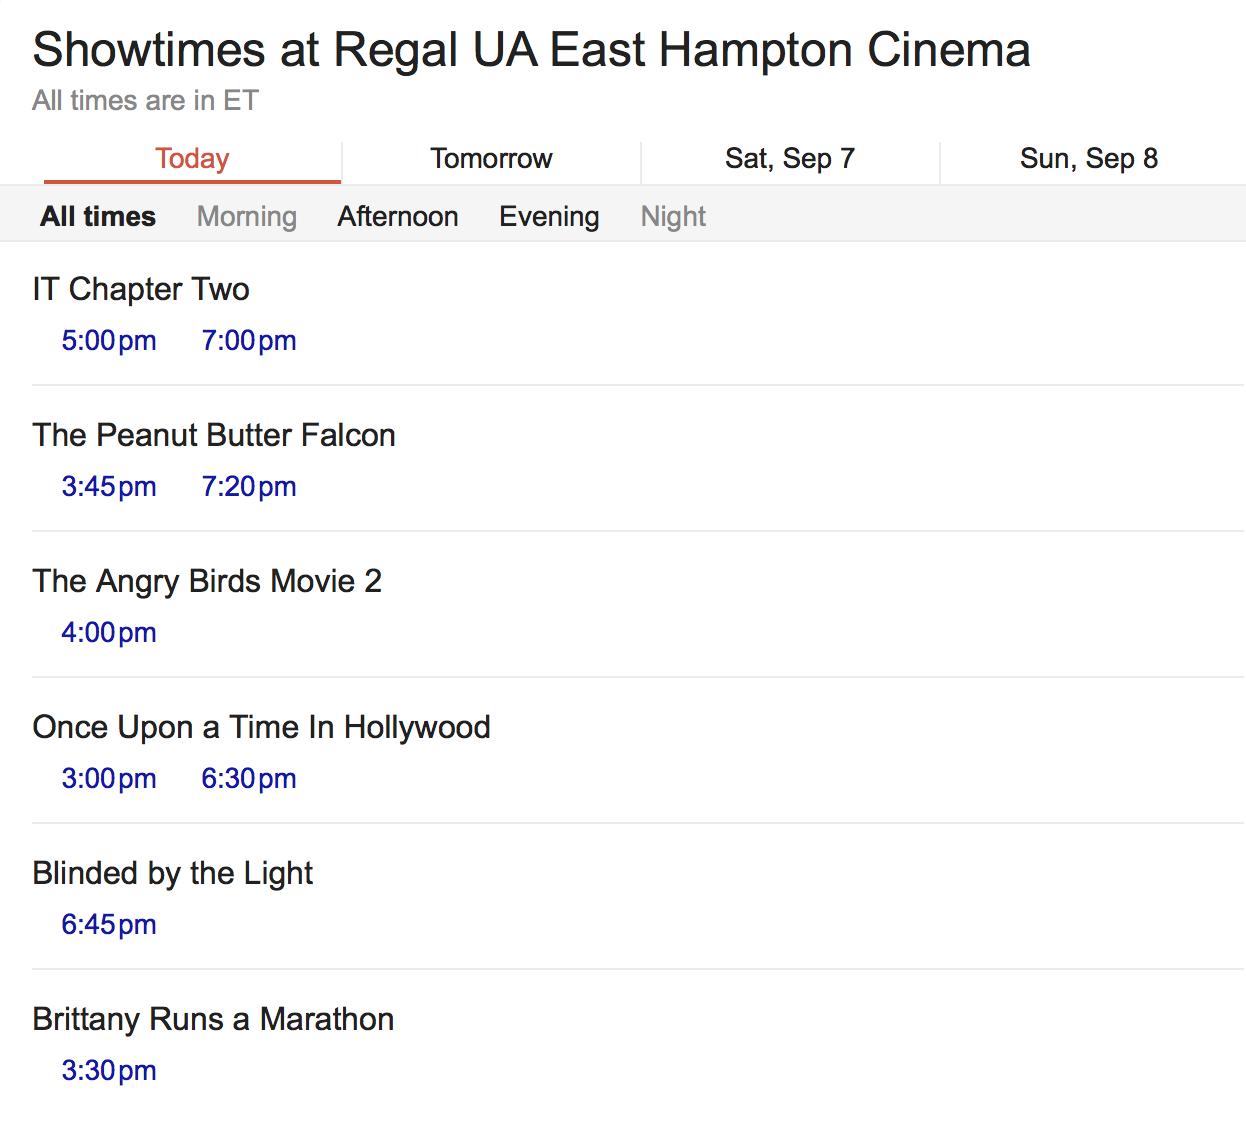Click the IT Chapter Two title
This screenshot has height=1128, width=1246.
tap(141, 290)
